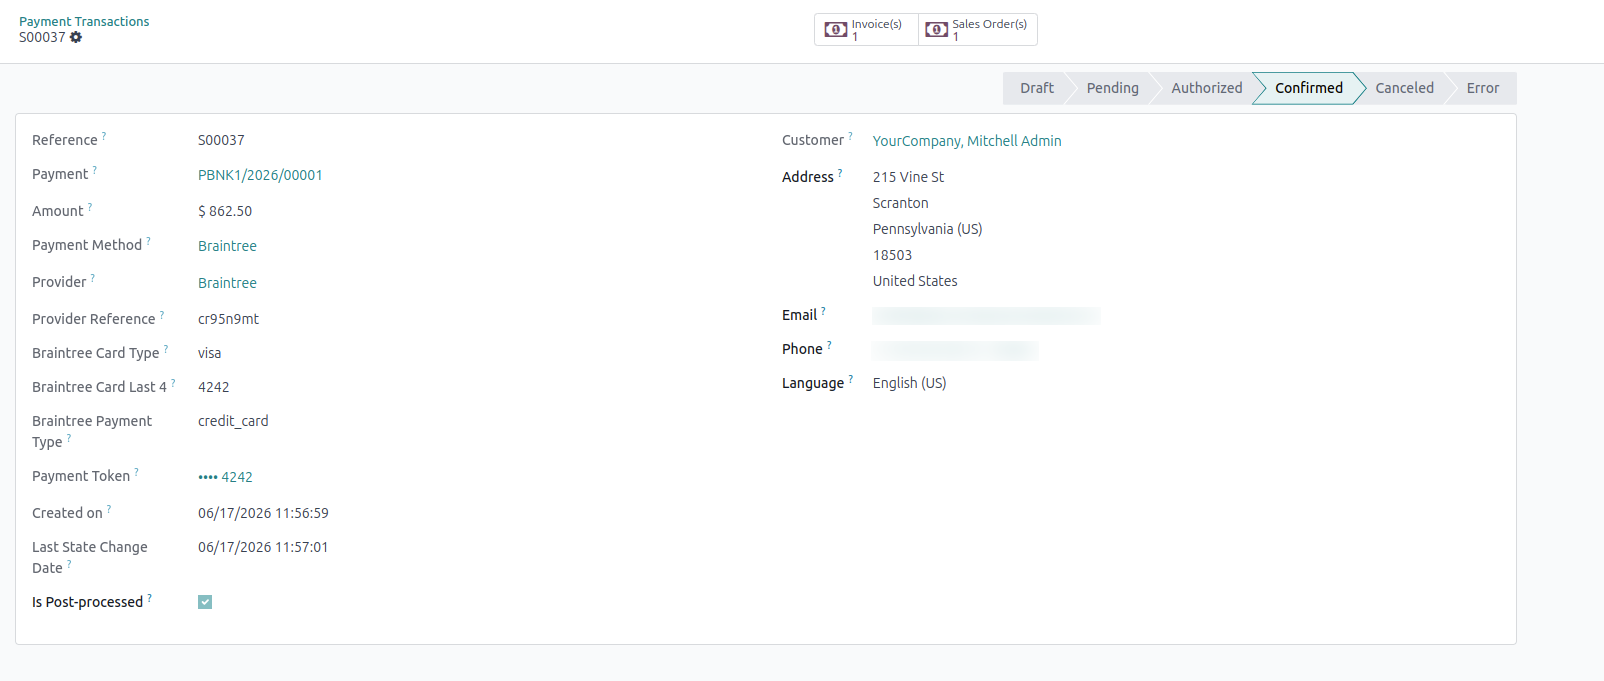
Task: Click the payment type value credit_card
Action: (x=233, y=421)
